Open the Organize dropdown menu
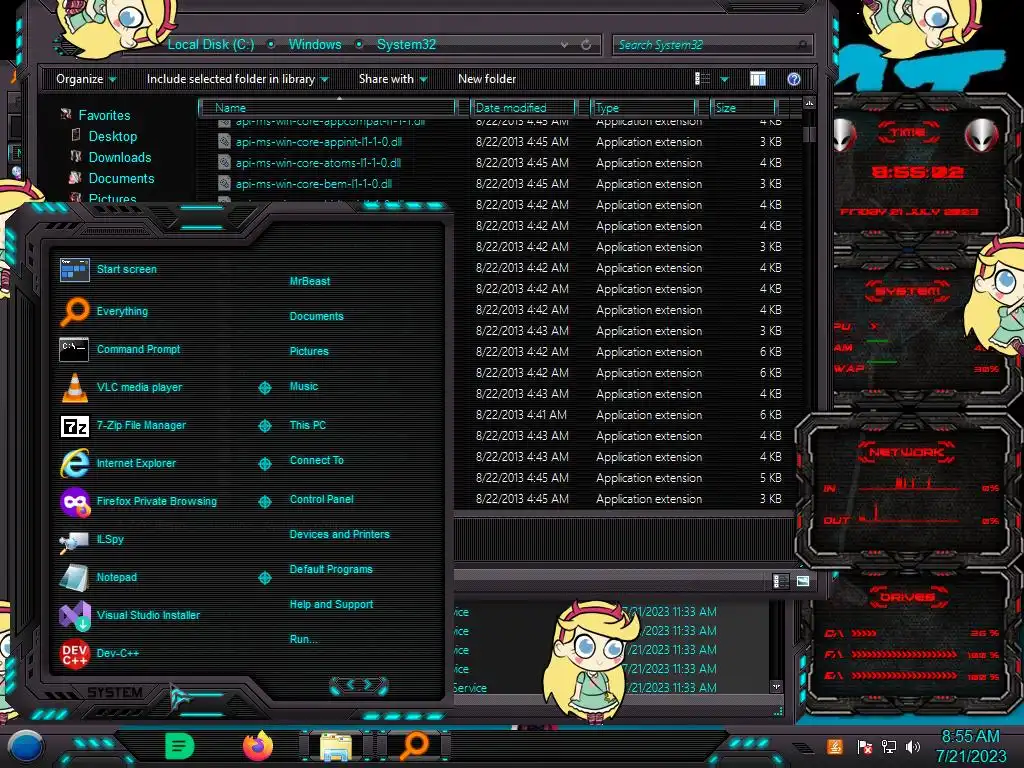Viewport: 1024px width, 768px height. (86, 79)
